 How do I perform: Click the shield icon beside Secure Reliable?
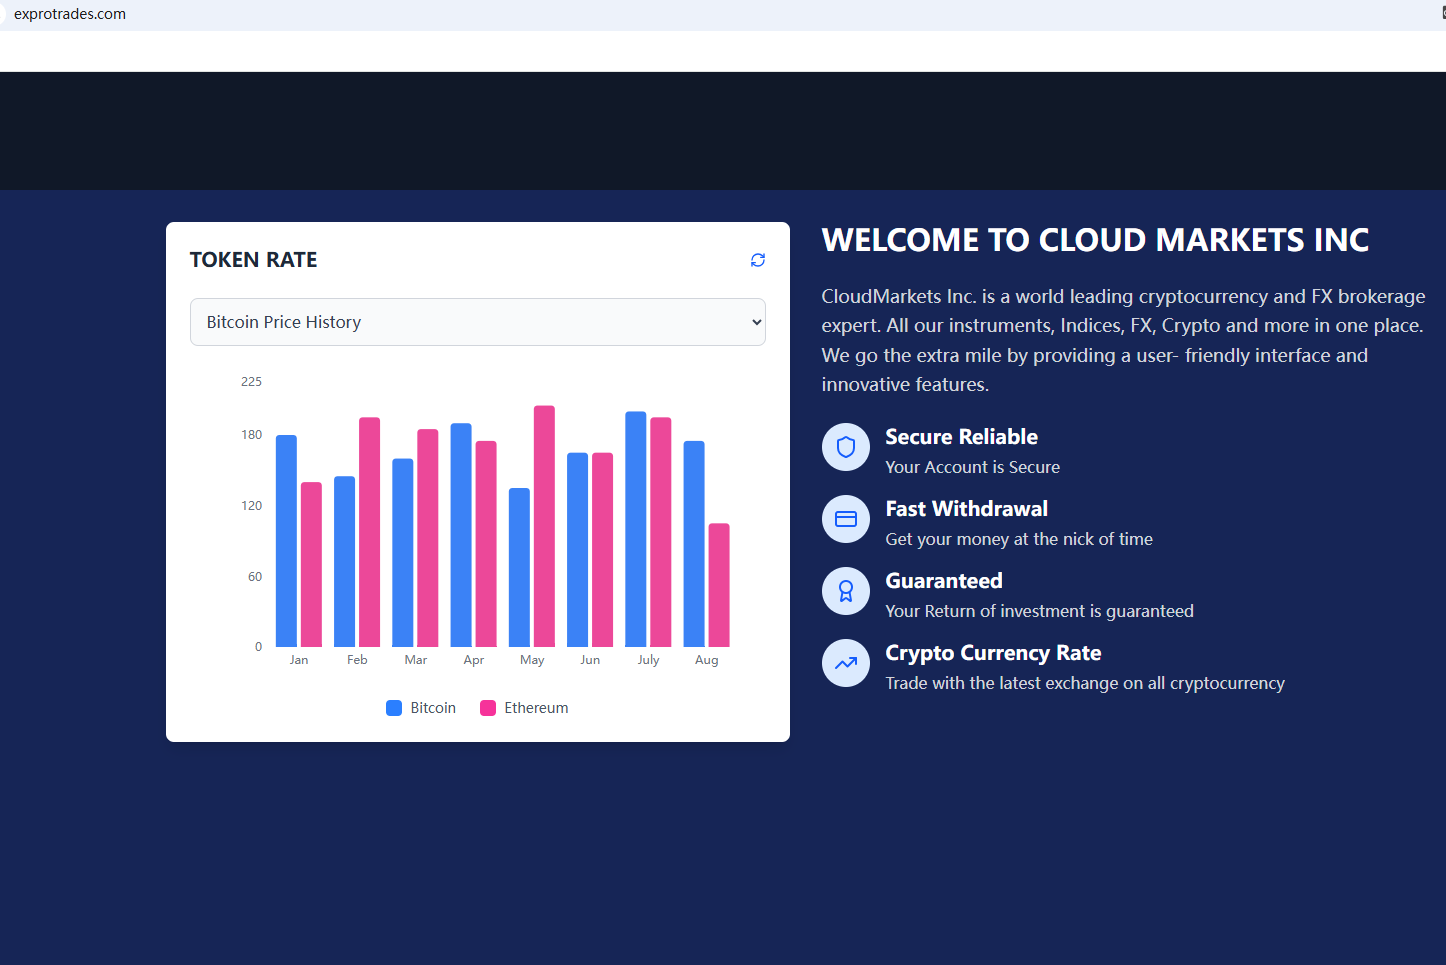[x=846, y=447]
